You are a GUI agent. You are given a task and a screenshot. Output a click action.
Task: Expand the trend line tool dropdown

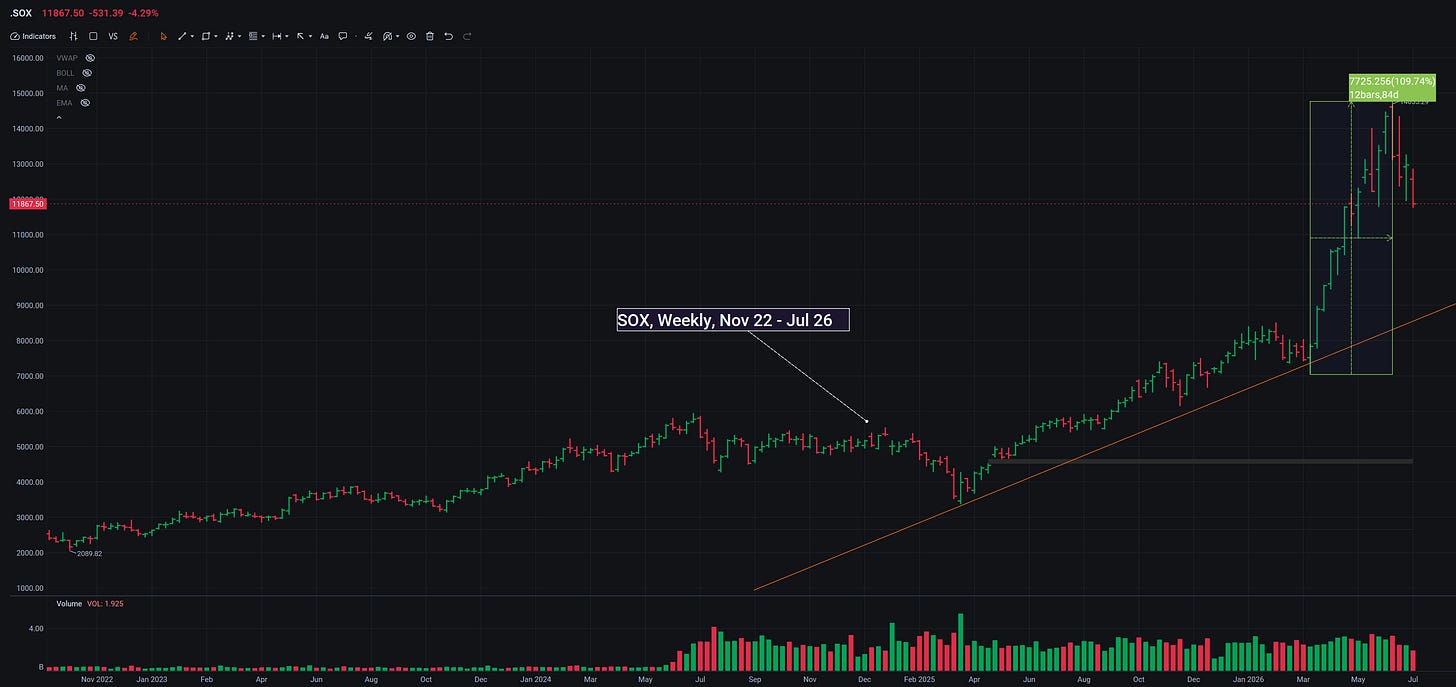coord(192,36)
